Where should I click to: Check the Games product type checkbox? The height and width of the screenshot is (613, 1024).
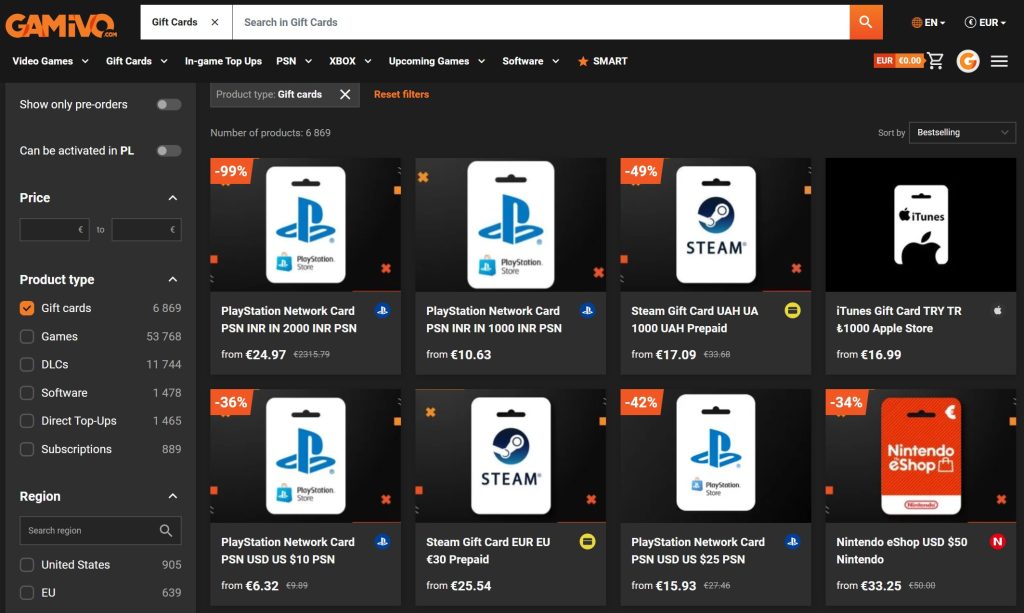27,337
